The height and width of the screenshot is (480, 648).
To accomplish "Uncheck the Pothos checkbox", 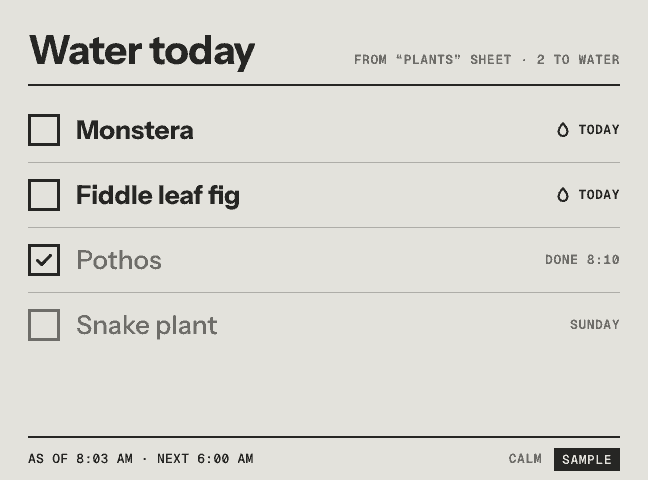I will pos(44,260).
